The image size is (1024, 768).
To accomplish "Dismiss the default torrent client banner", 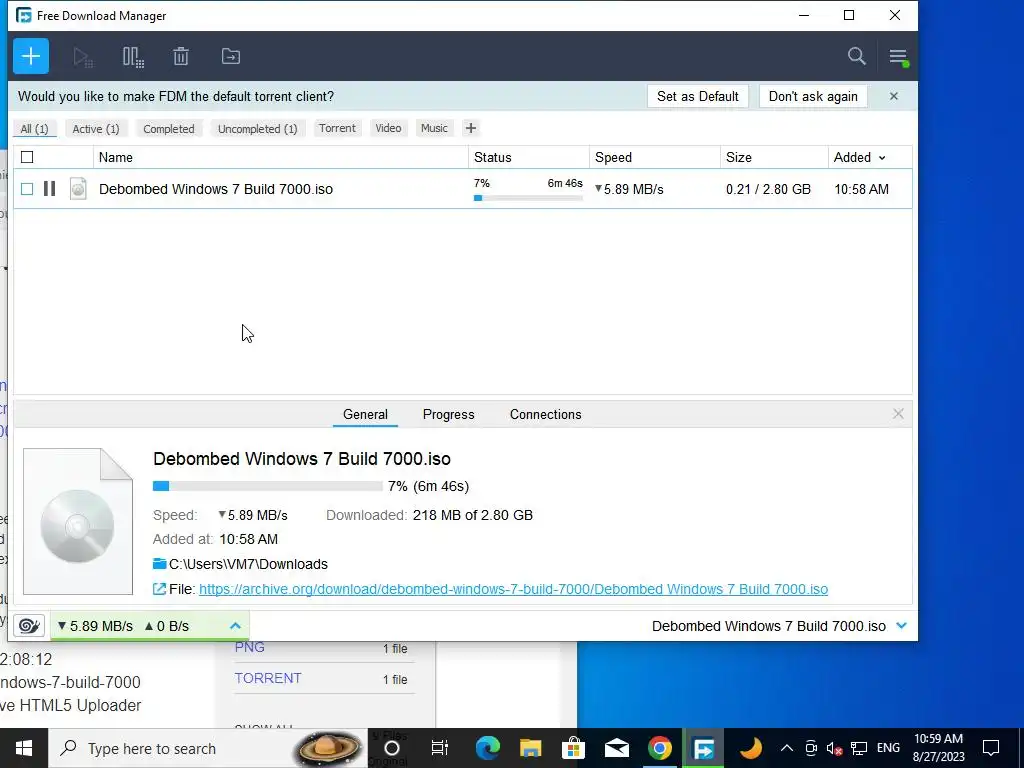I will [x=894, y=96].
